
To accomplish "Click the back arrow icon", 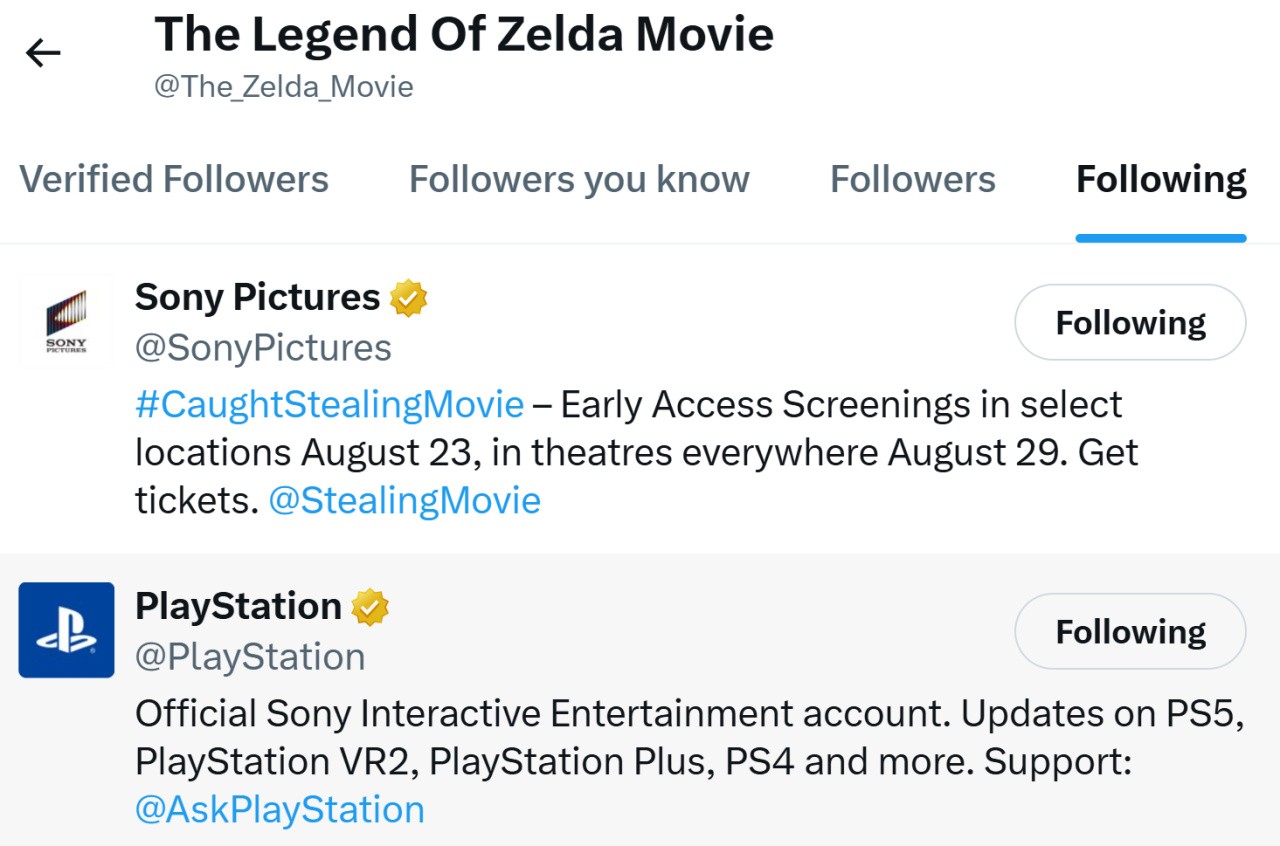I will pyautogui.click(x=43, y=53).
